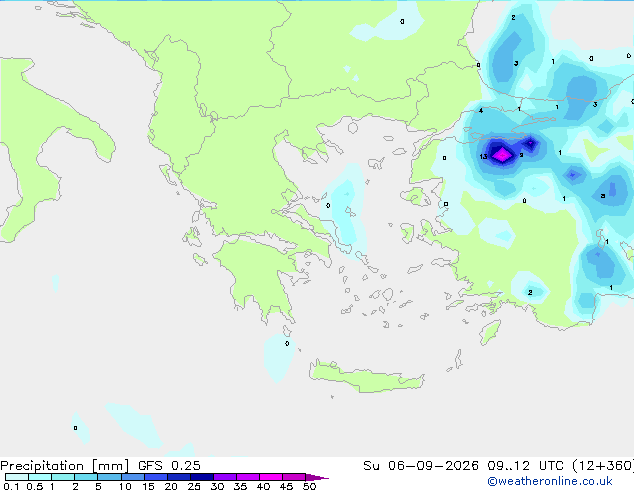Screen dimensions: 634x490
Task: Click the 'Su 06-09-2026' date text
Action: coord(421,466)
